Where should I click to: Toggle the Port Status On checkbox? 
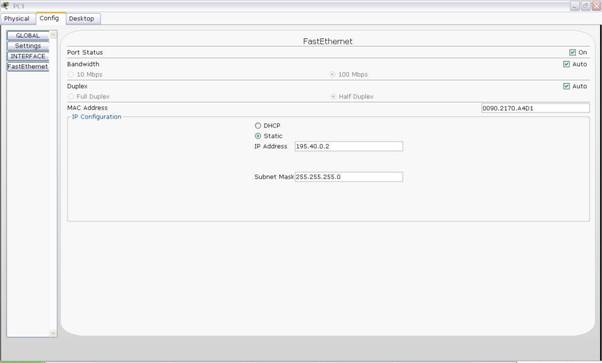(572, 52)
